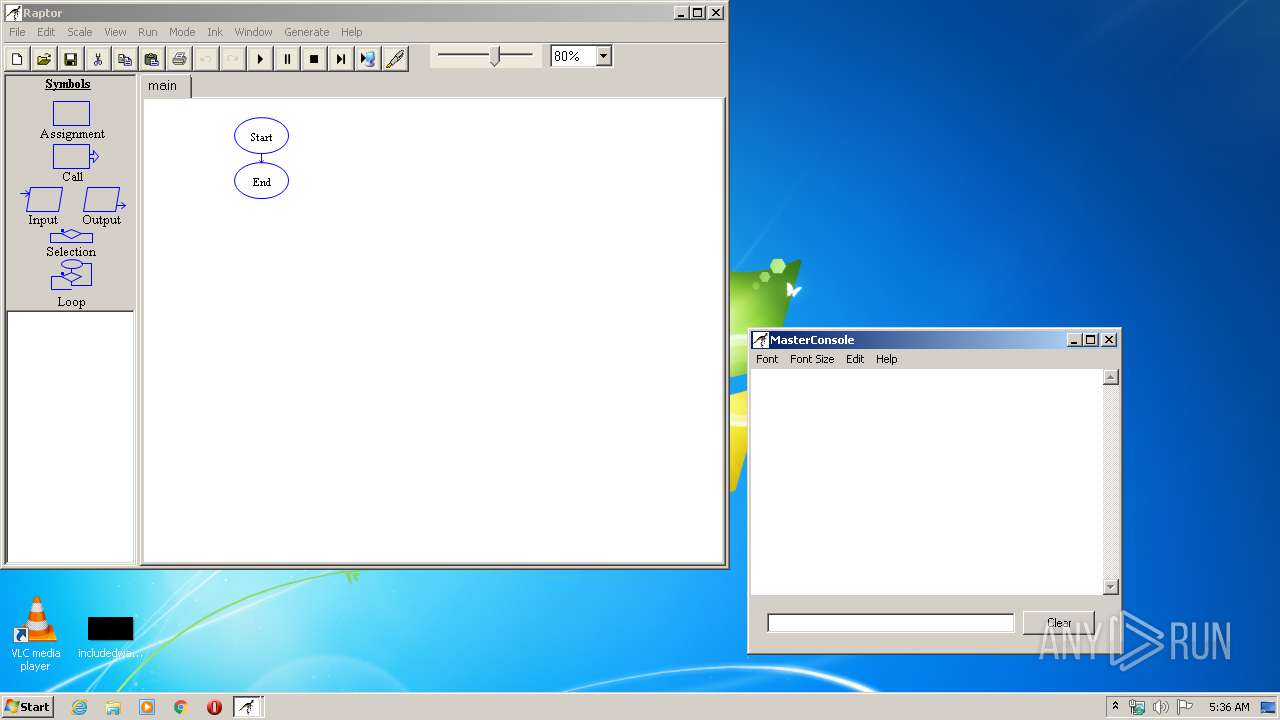The height and width of the screenshot is (720, 1280).
Task: Open the View menu
Action: click(x=115, y=32)
